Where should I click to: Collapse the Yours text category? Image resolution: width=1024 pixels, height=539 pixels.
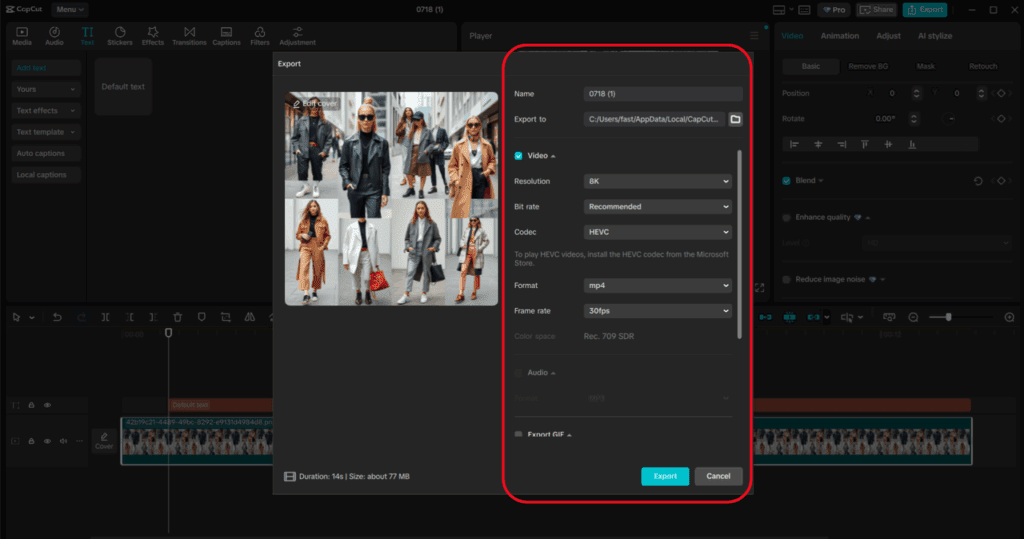46,89
